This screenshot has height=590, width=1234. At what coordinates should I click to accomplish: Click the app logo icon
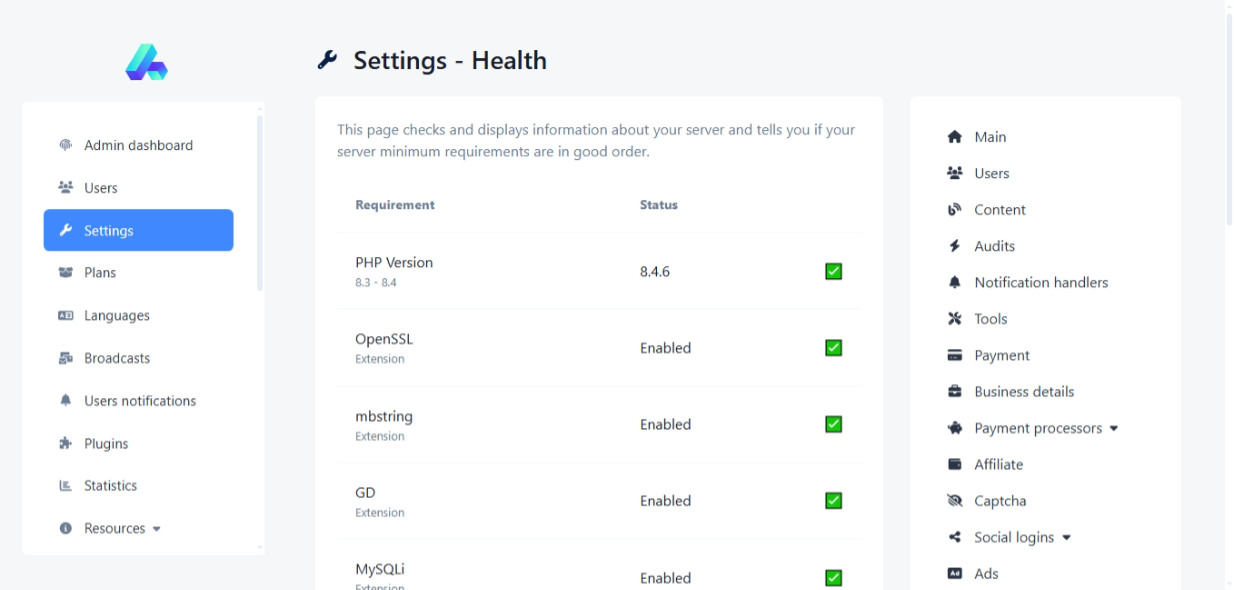146,63
